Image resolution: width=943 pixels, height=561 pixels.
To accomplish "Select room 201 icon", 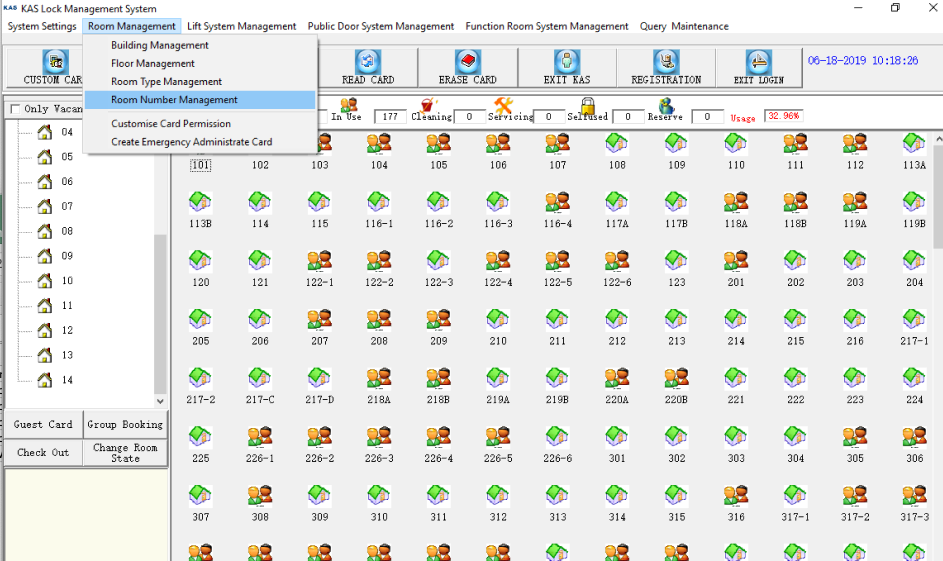I will click(736, 261).
